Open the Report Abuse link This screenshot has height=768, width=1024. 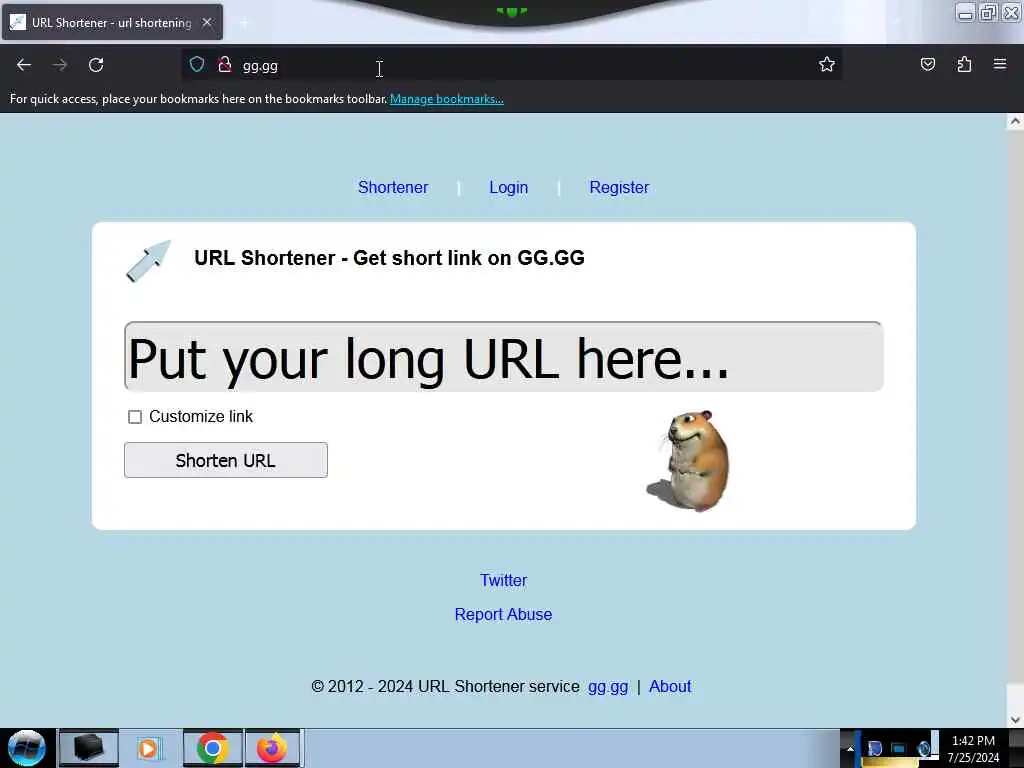click(504, 615)
